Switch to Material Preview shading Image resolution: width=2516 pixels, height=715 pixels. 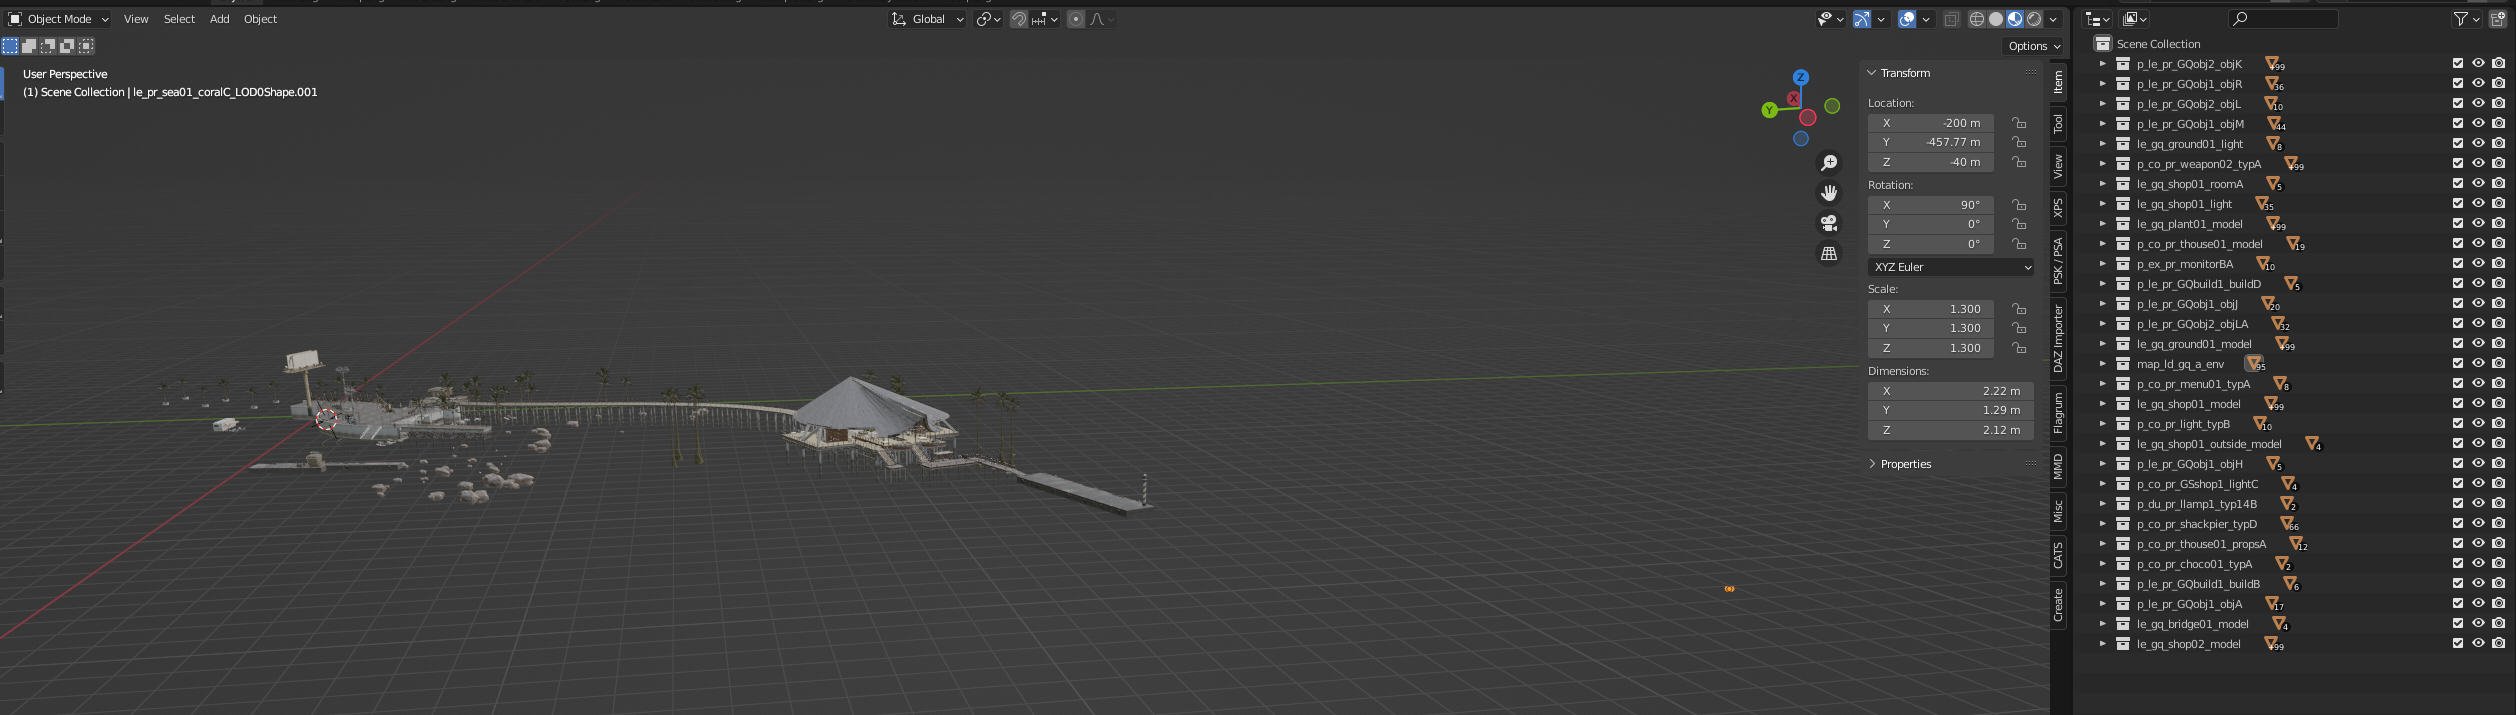tap(2015, 19)
